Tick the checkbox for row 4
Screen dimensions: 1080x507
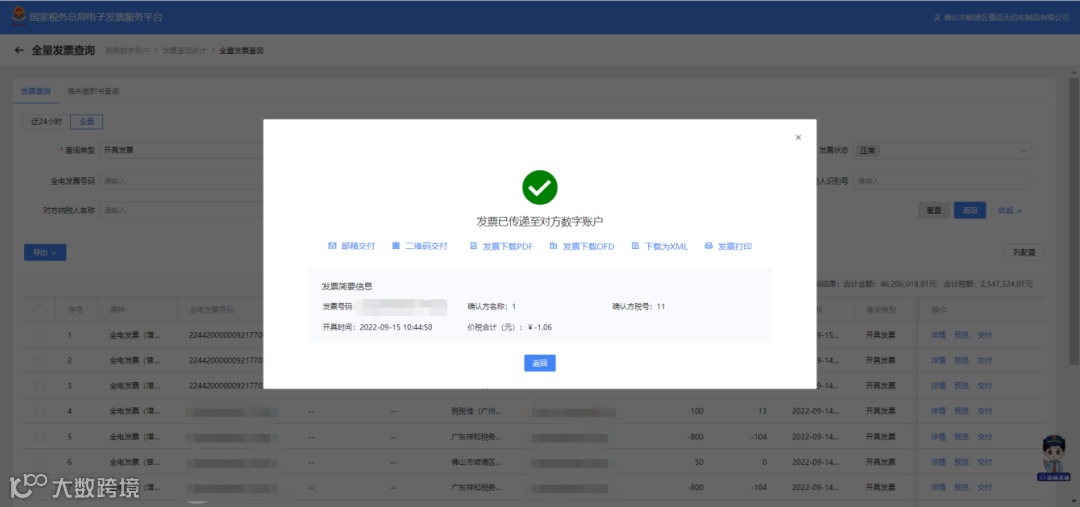point(40,411)
